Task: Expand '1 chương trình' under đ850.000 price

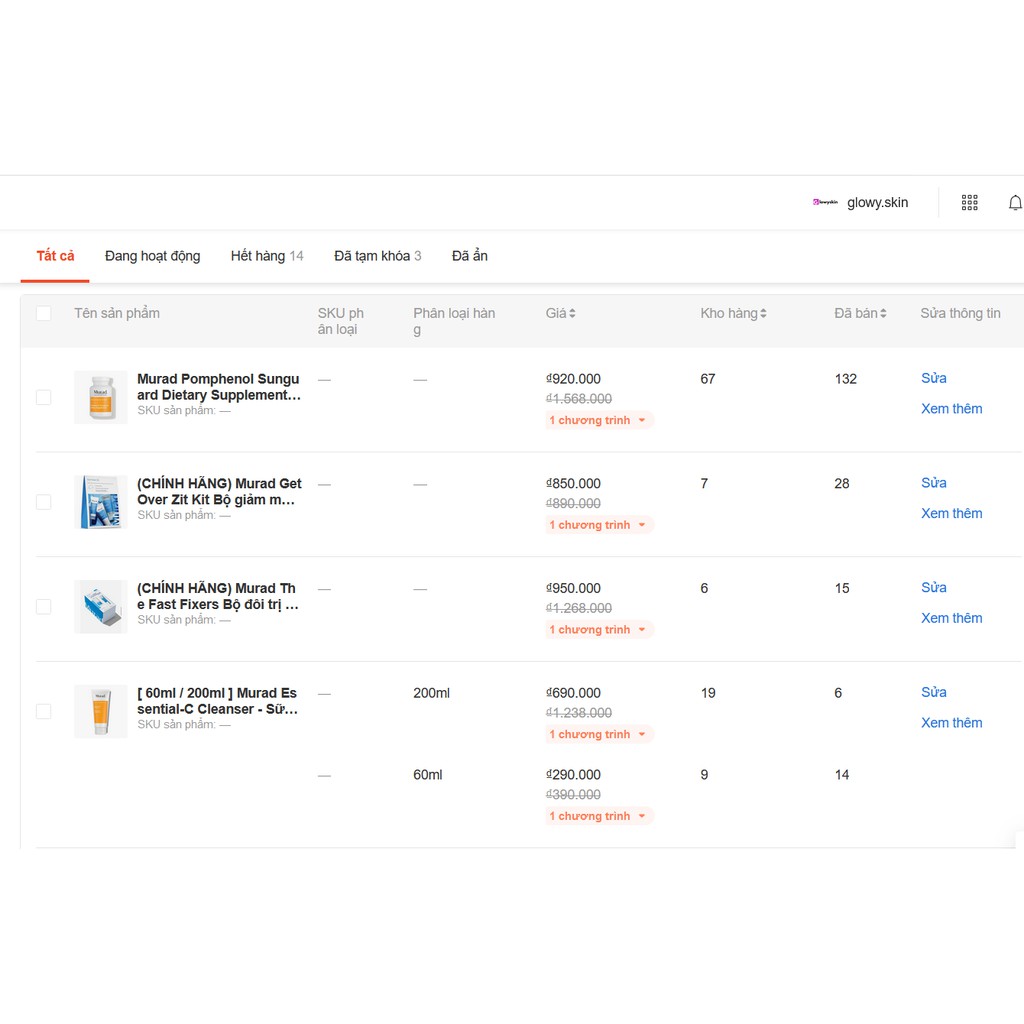Action: [x=599, y=525]
